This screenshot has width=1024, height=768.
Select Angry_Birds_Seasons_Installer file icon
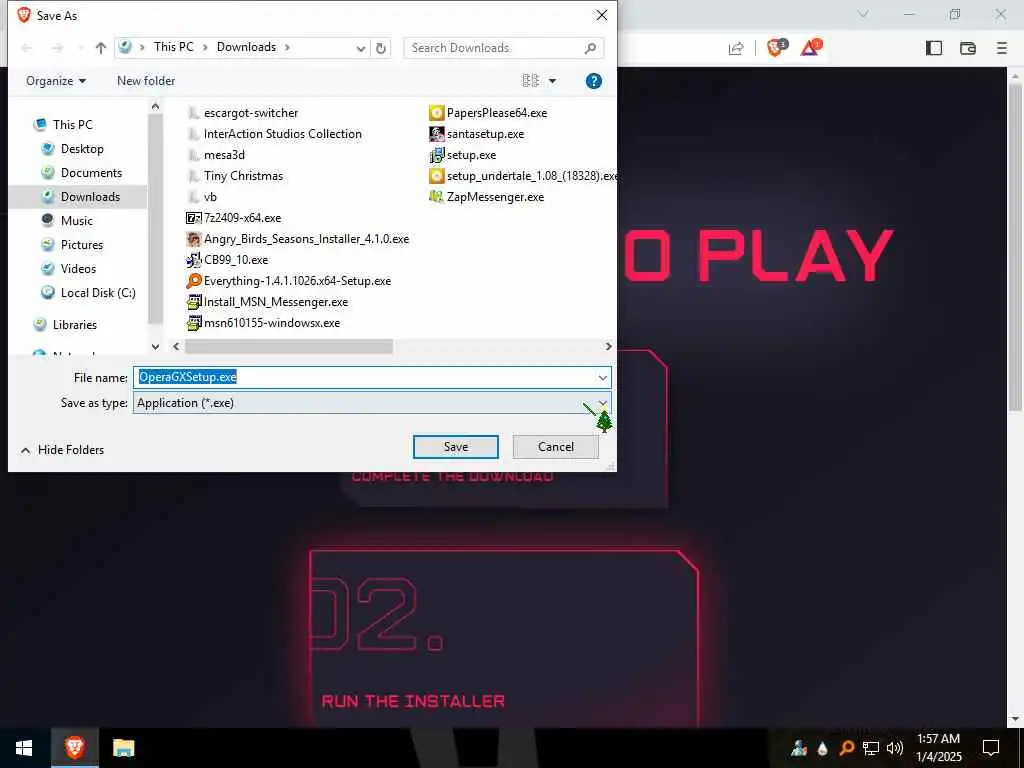click(x=194, y=239)
